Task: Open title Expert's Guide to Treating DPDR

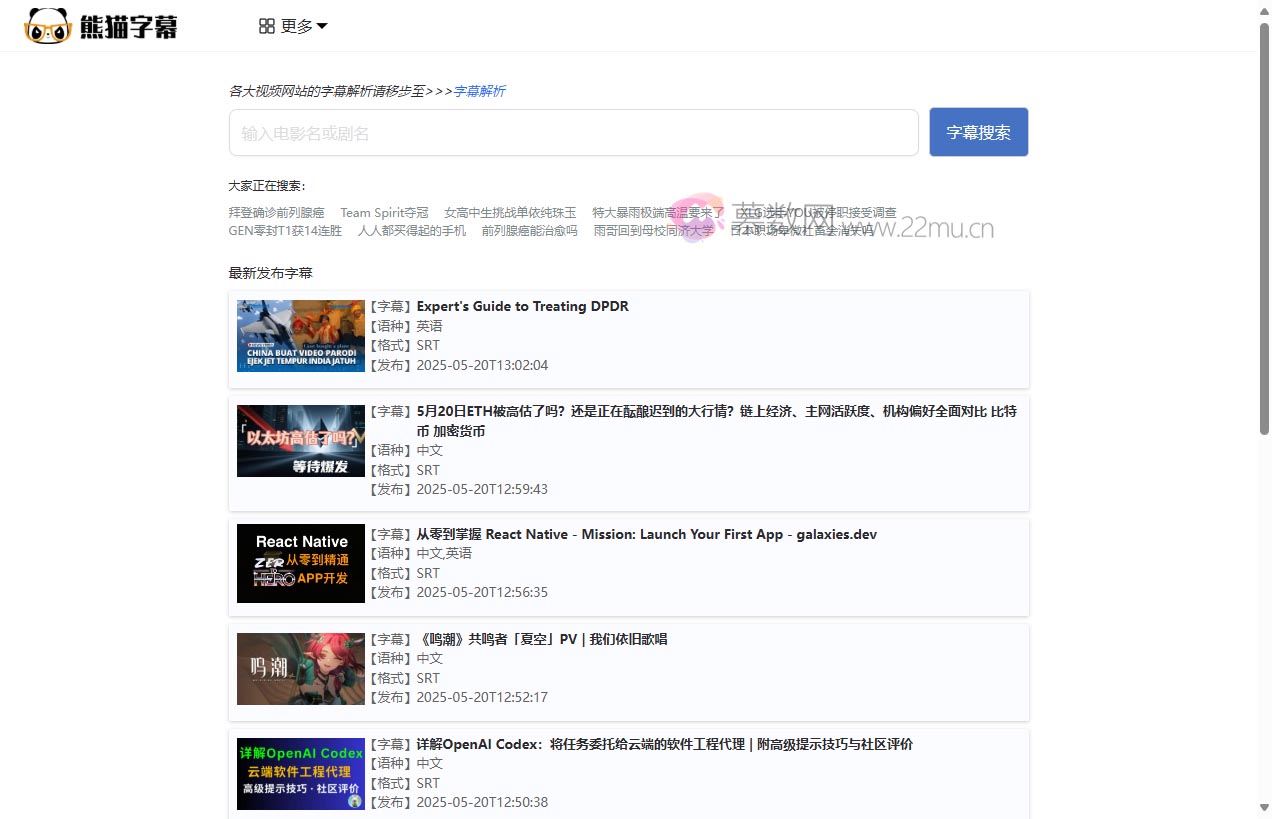Action: (x=522, y=307)
